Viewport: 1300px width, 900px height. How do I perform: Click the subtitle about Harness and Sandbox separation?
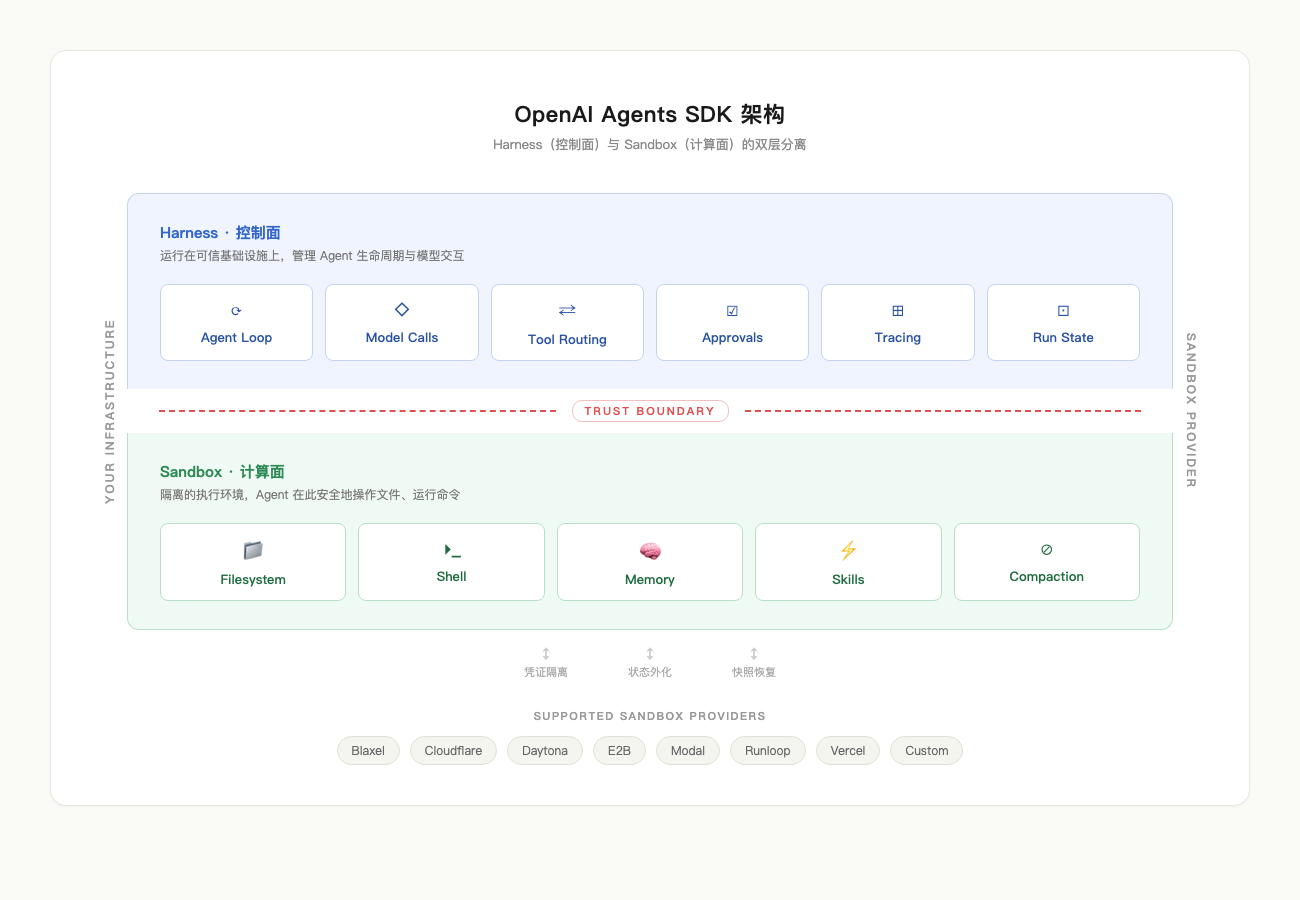click(x=650, y=145)
